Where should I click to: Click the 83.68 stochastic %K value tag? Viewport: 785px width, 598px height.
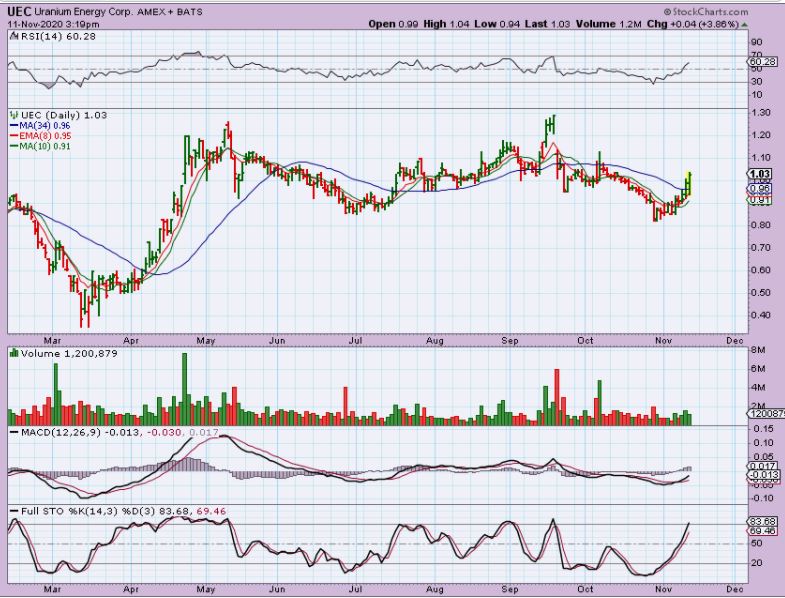click(762, 521)
